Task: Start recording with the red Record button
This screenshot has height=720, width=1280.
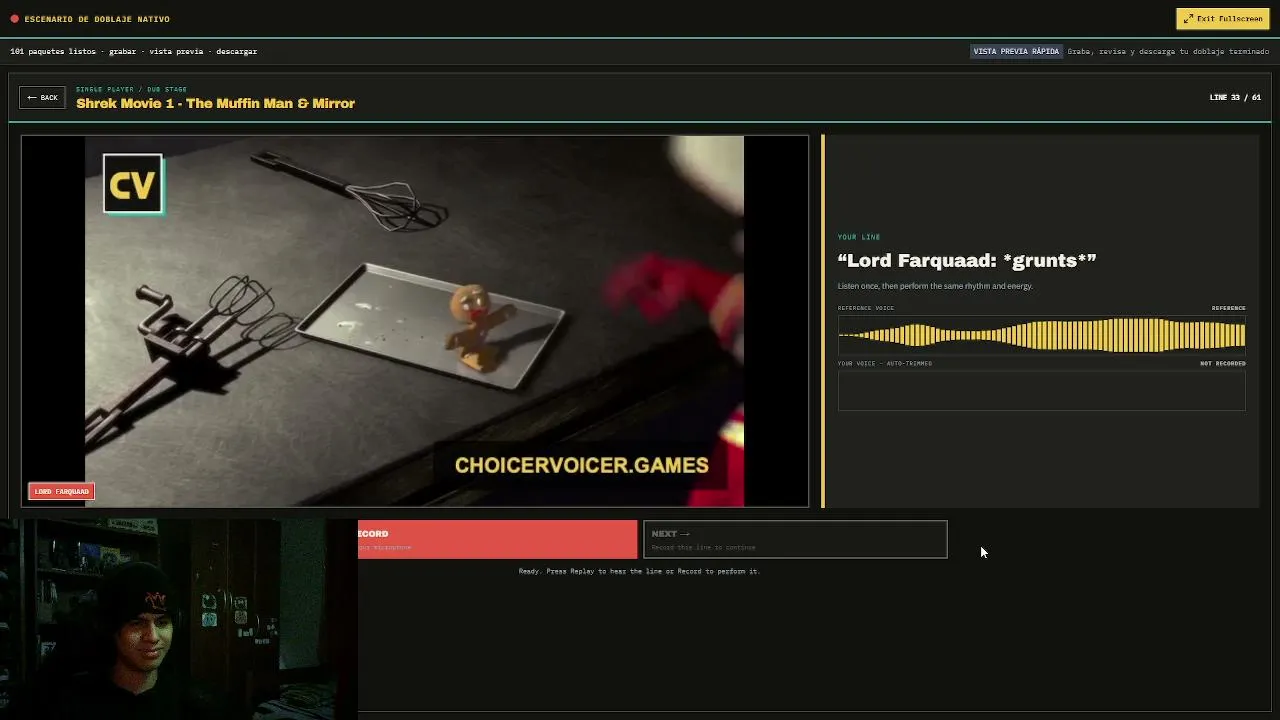Action: (497, 539)
